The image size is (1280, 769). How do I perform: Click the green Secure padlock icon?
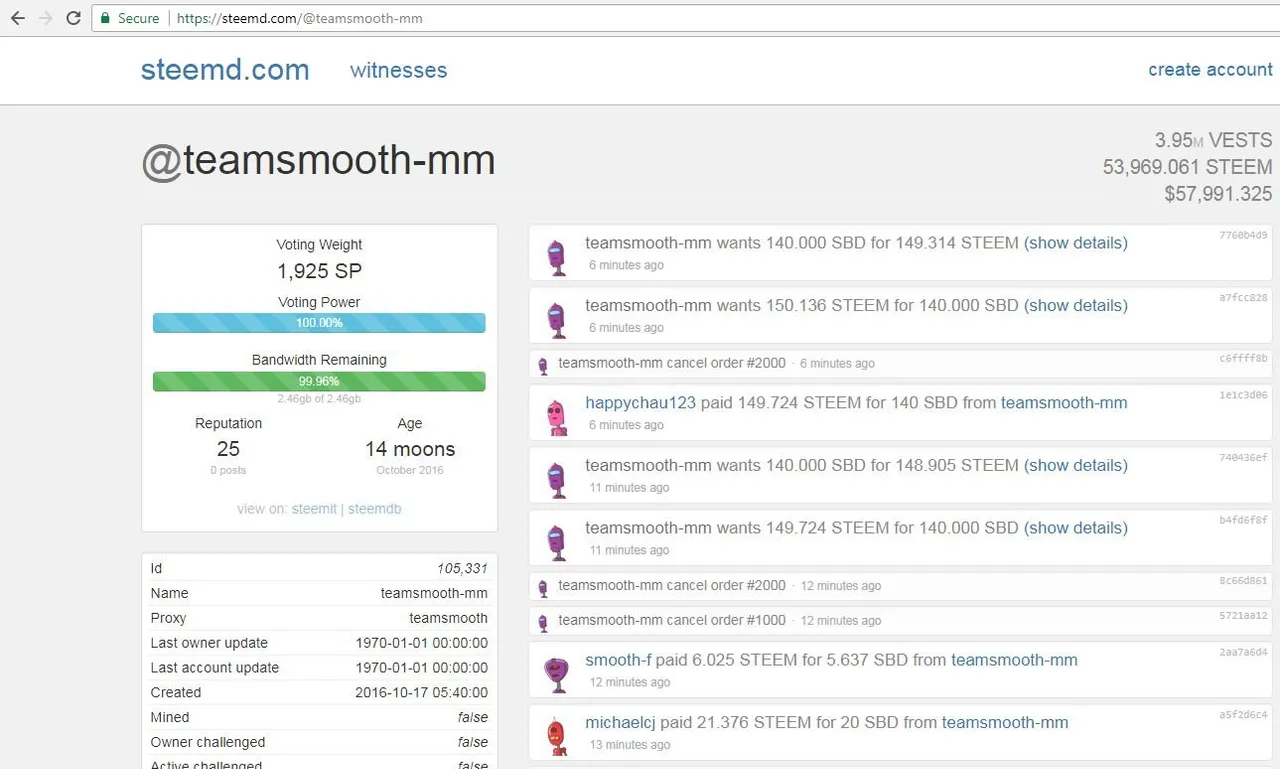pyautogui.click(x=106, y=18)
